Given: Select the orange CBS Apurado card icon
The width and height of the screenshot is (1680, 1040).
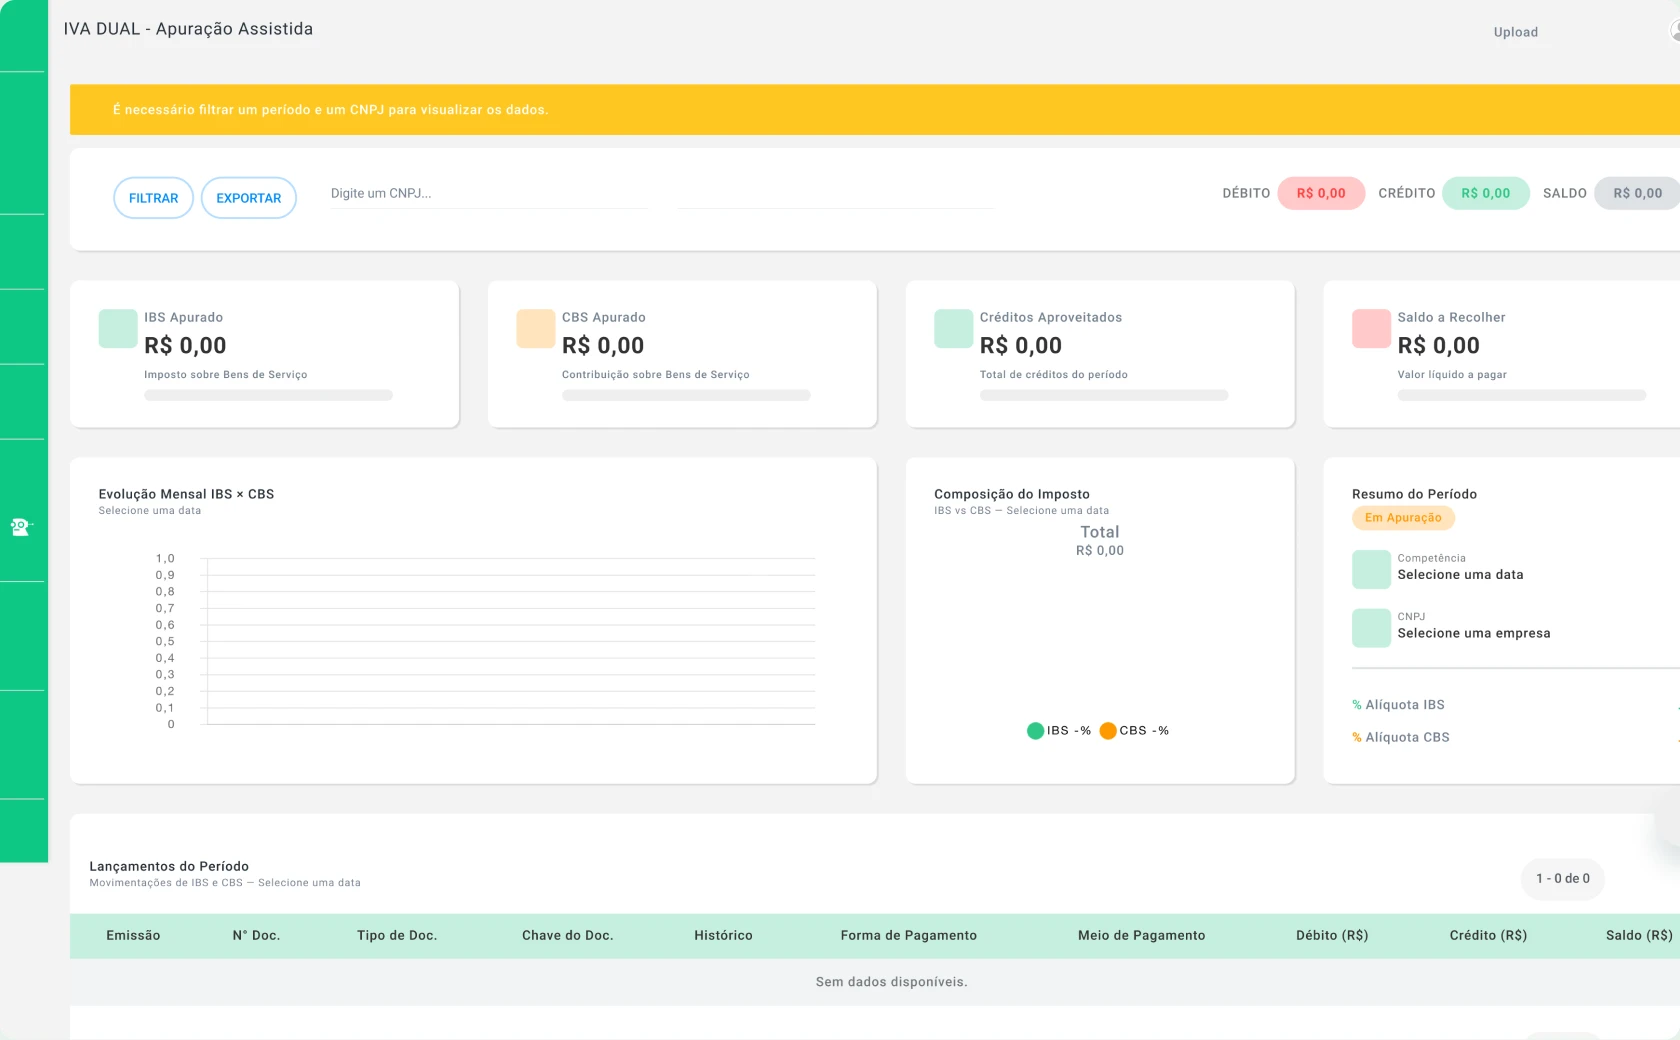Looking at the screenshot, I should (535, 328).
